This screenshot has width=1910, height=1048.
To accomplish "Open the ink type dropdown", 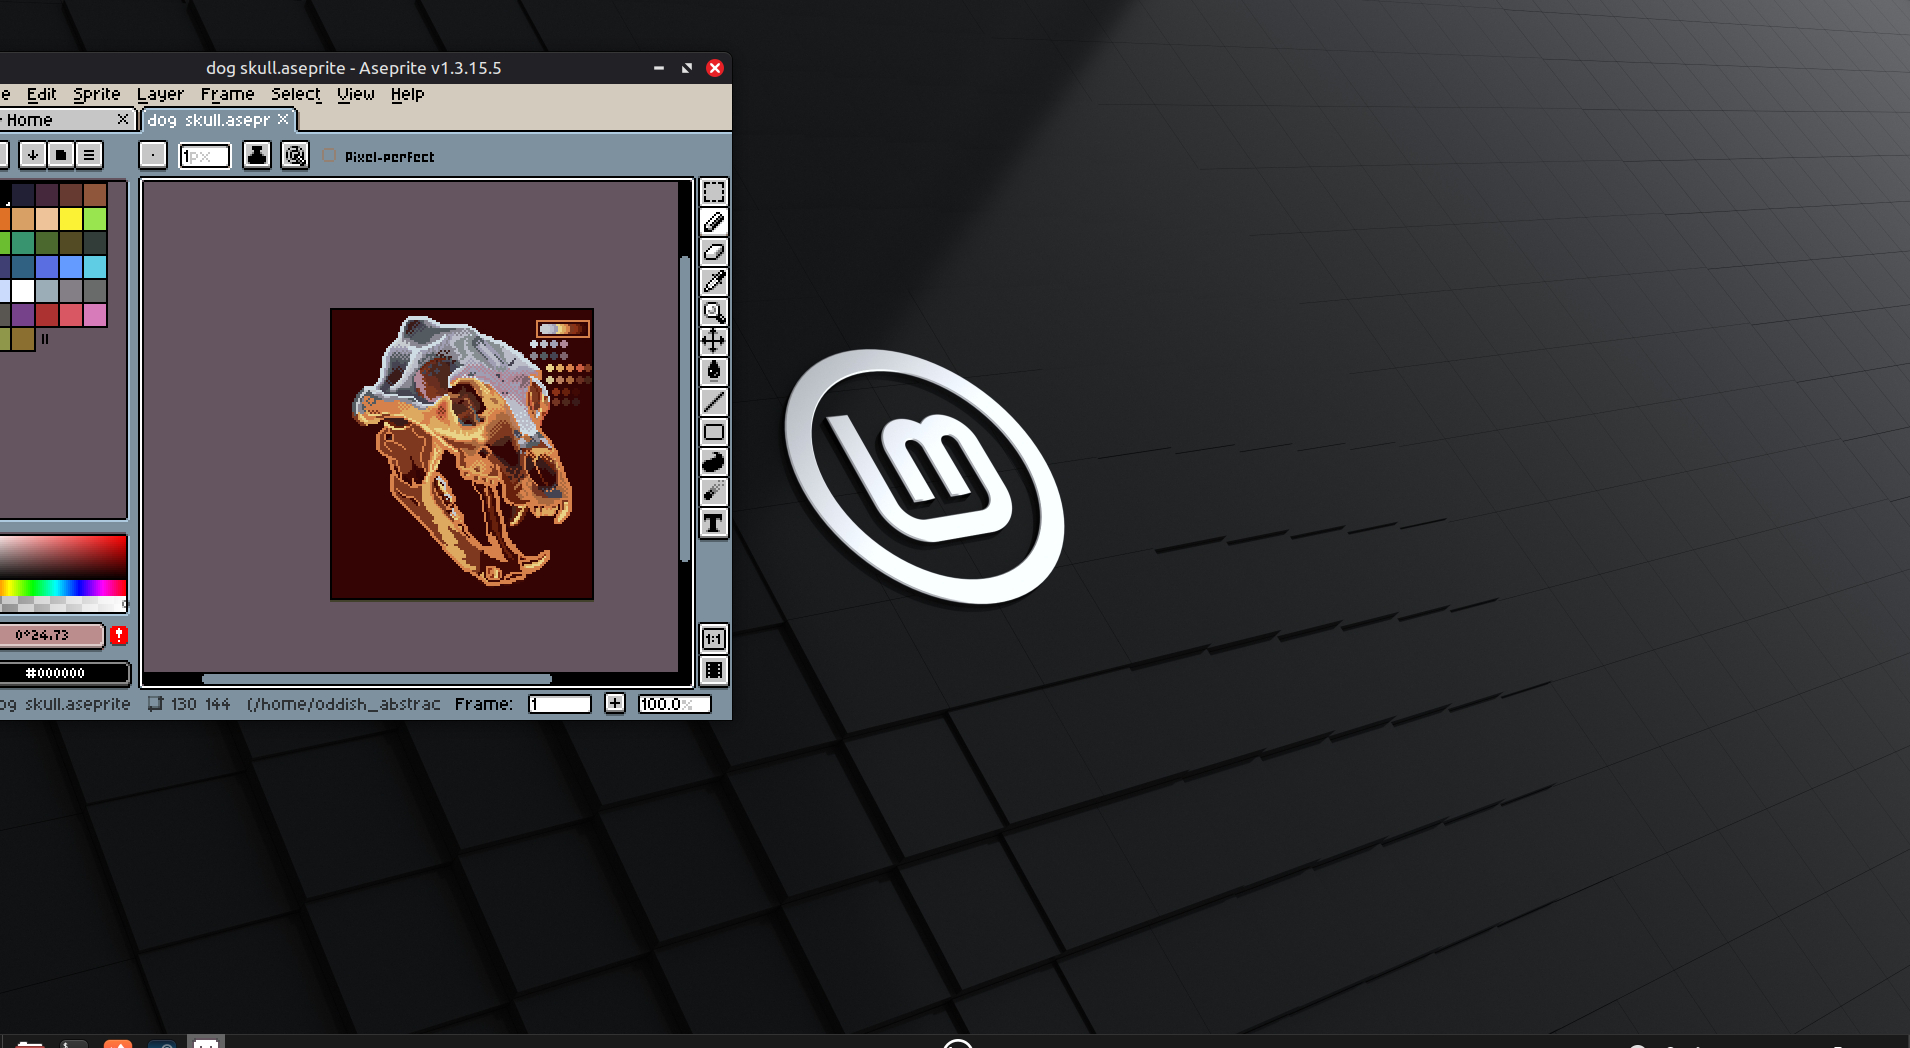I will [x=257, y=155].
